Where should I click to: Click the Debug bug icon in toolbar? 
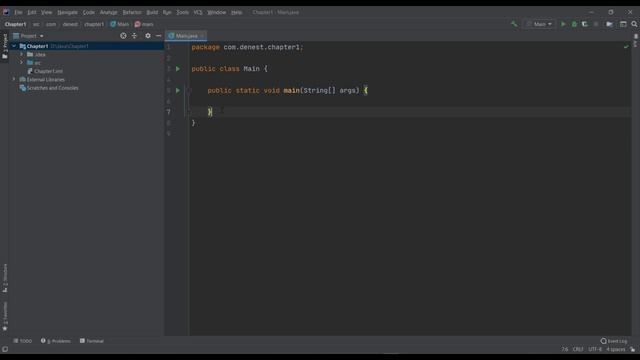pyautogui.click(x=574, y=24)
